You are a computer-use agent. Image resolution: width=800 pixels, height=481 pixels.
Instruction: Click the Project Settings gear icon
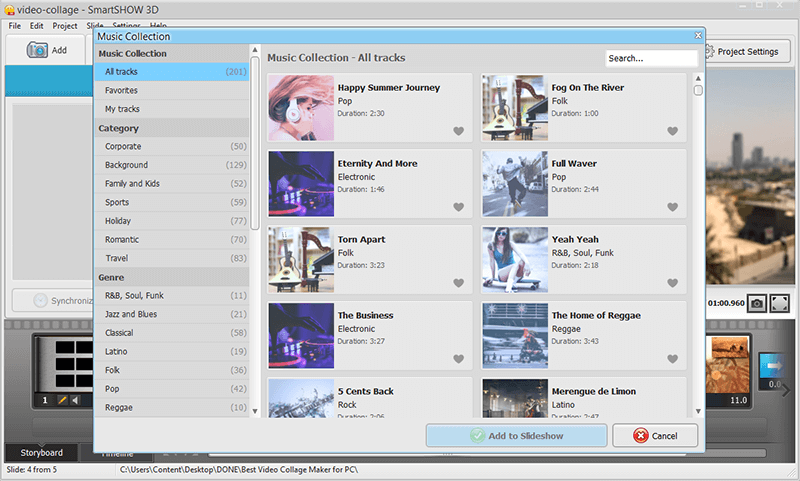pos(709,52)
